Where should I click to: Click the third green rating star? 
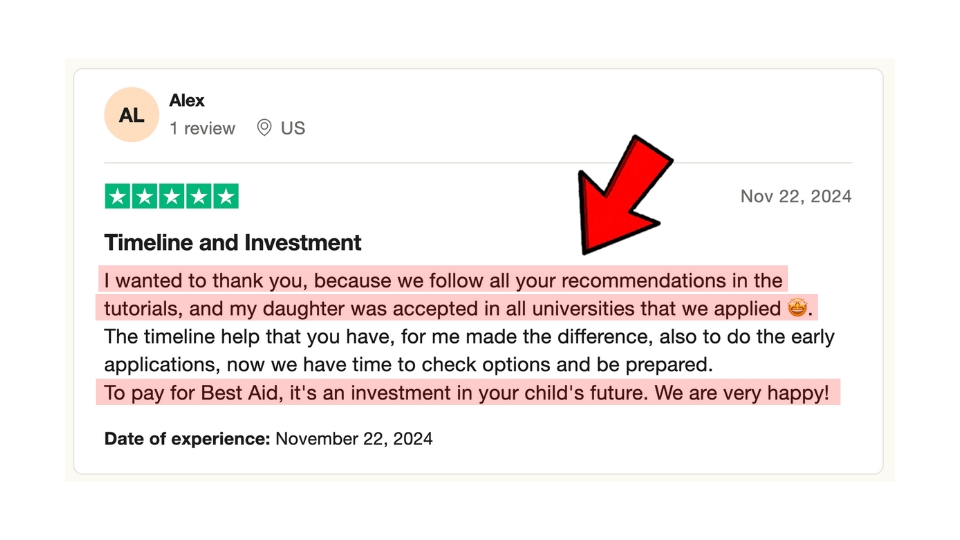(171, 197)
